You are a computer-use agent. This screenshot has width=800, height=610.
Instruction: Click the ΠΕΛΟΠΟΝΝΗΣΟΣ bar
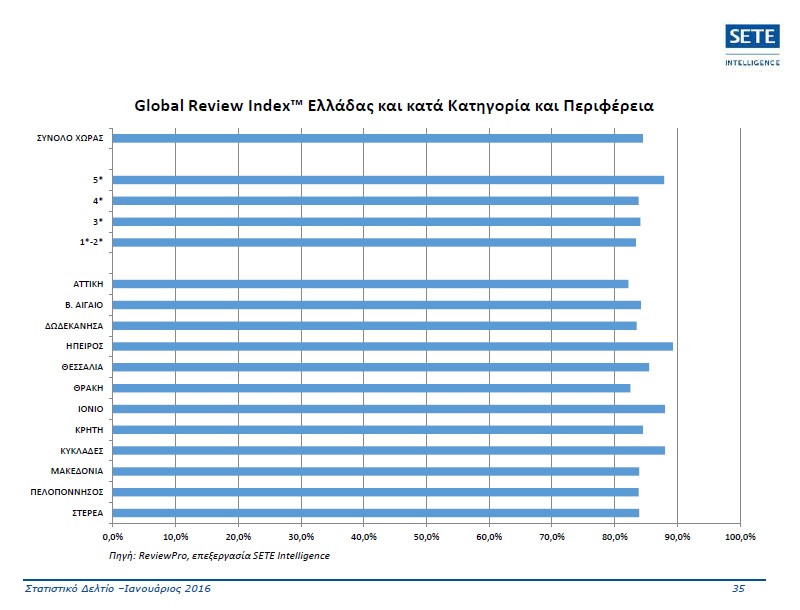[376, 492]
